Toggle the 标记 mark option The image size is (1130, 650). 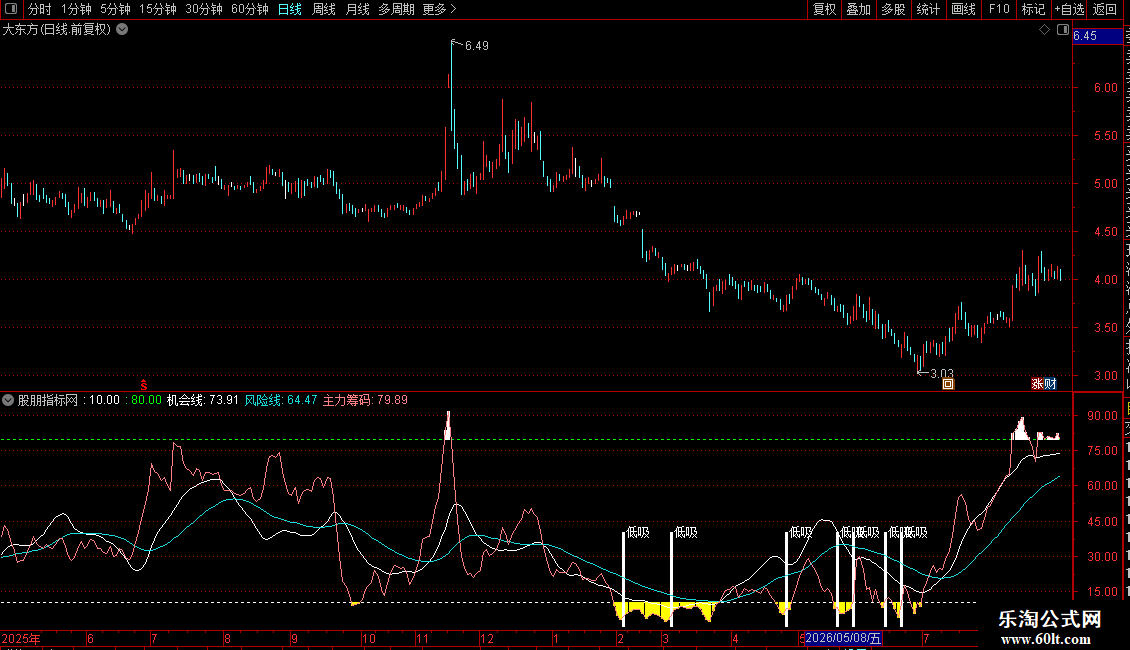coord(1033,9)
